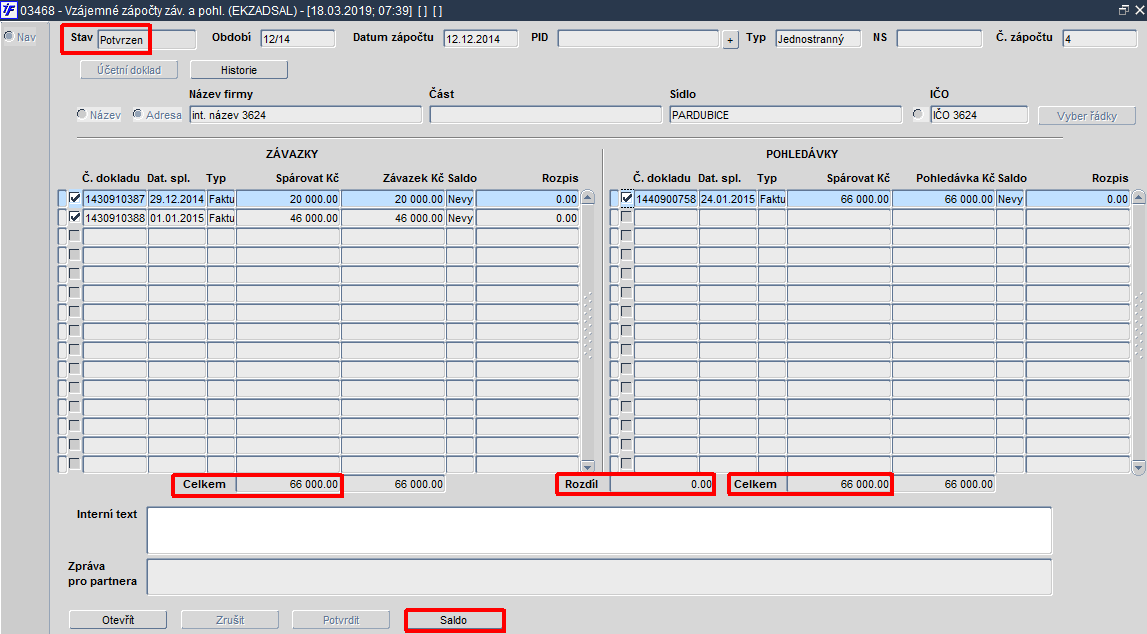Click the Historie button
The width and height of the screenshot is (1147, 634).
238,70
